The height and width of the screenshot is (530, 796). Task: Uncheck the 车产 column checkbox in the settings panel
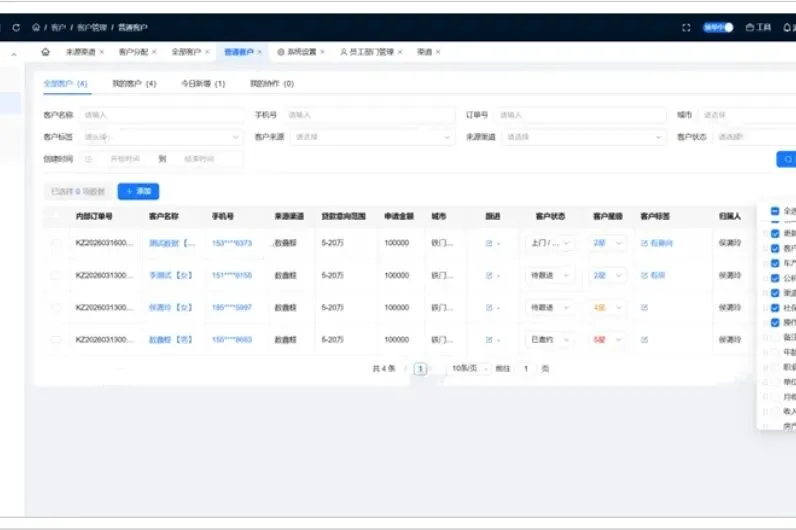(775, 263)
